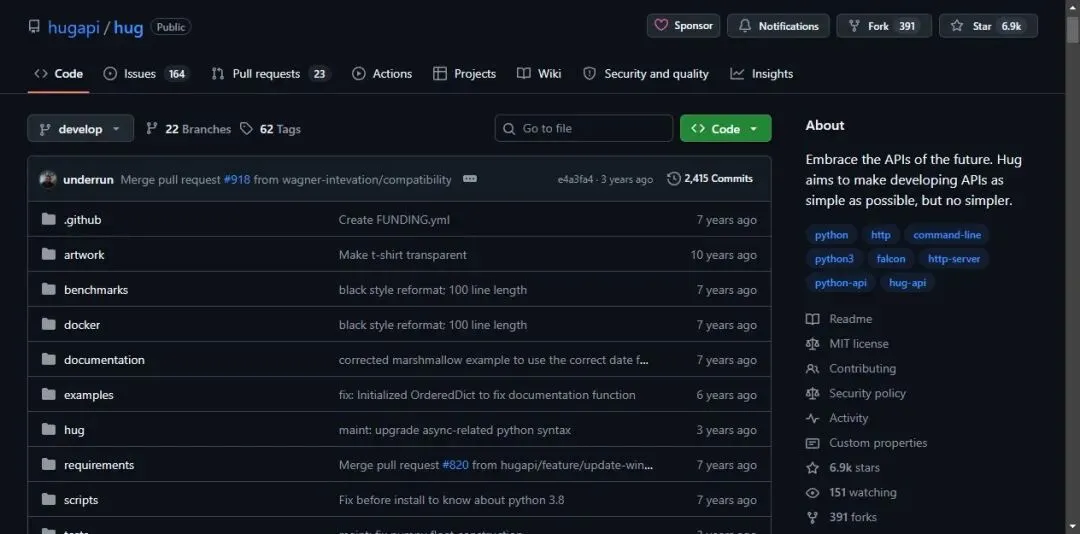Open 'maint: upgrade async-related python syntax' commit
Screen dimensions: 1080x534
tap(455, 430)
